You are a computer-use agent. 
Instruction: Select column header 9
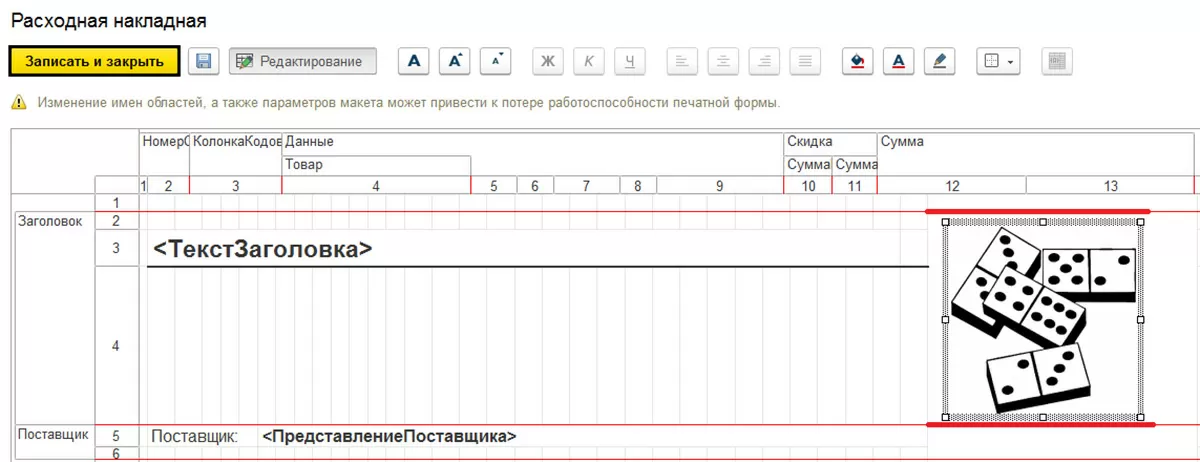coord(720,186)
